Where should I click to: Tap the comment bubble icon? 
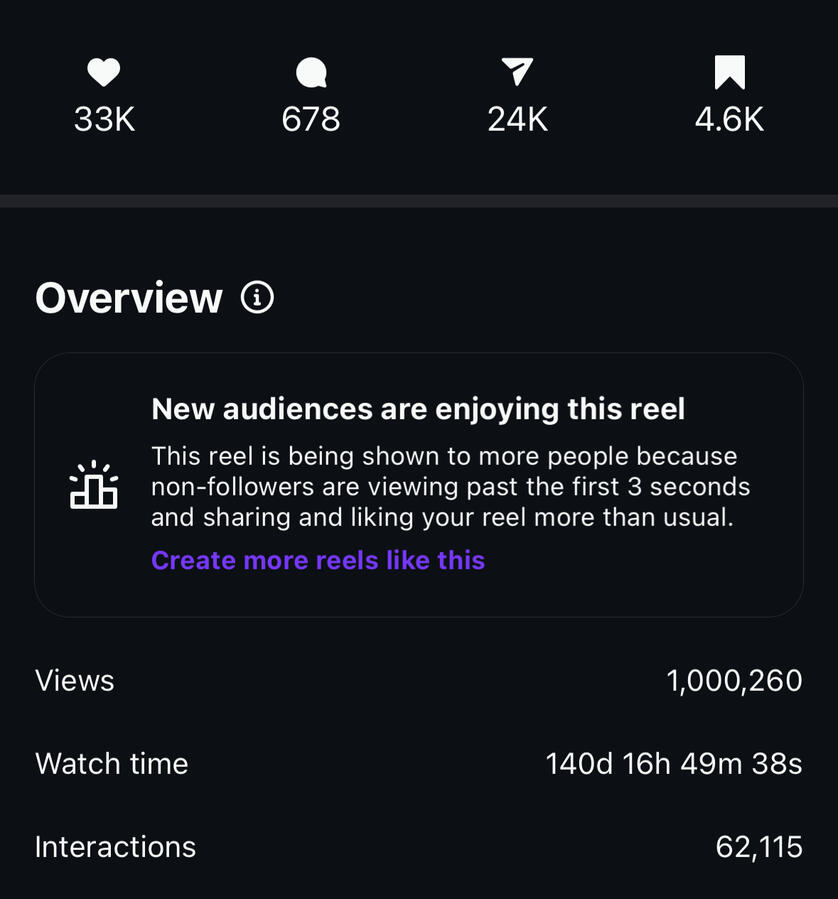tap(311, 72)
